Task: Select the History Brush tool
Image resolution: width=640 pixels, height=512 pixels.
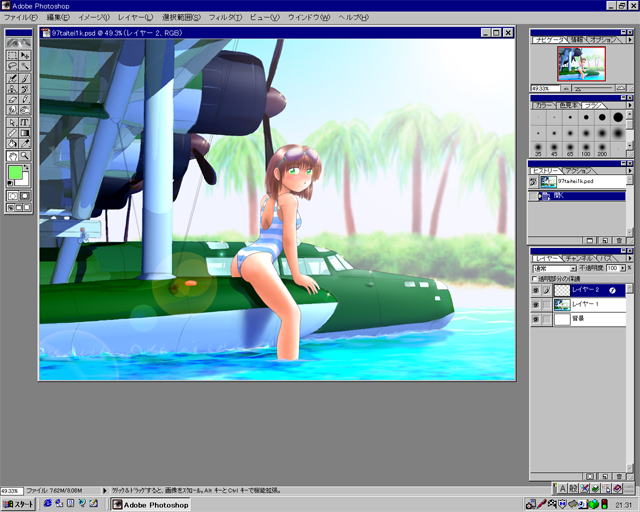Action: [25, 89]
